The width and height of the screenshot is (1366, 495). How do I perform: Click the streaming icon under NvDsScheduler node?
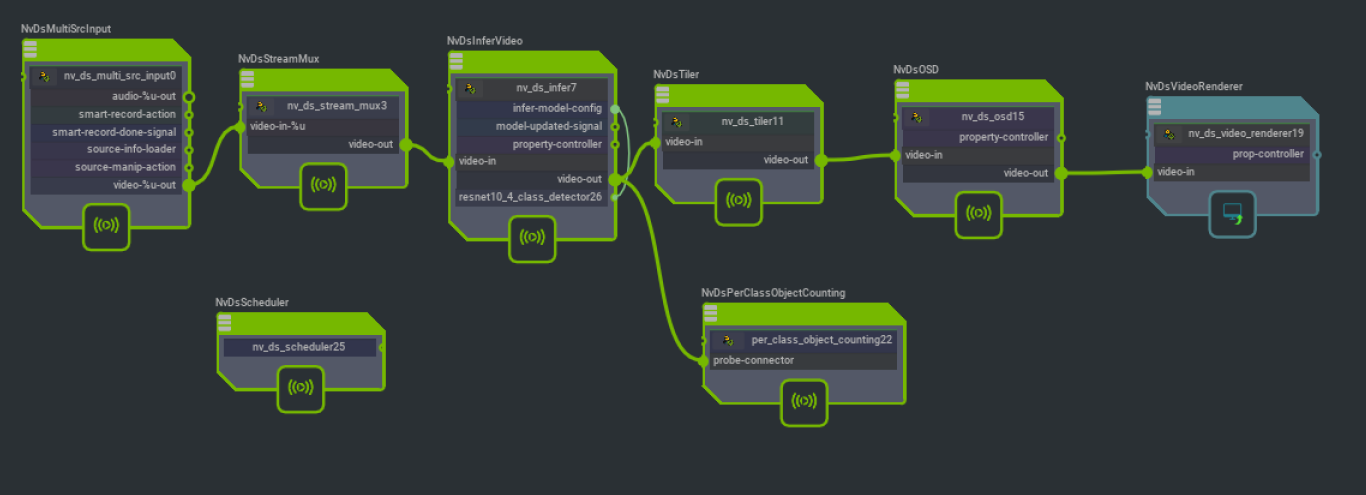tap(301, 387)
